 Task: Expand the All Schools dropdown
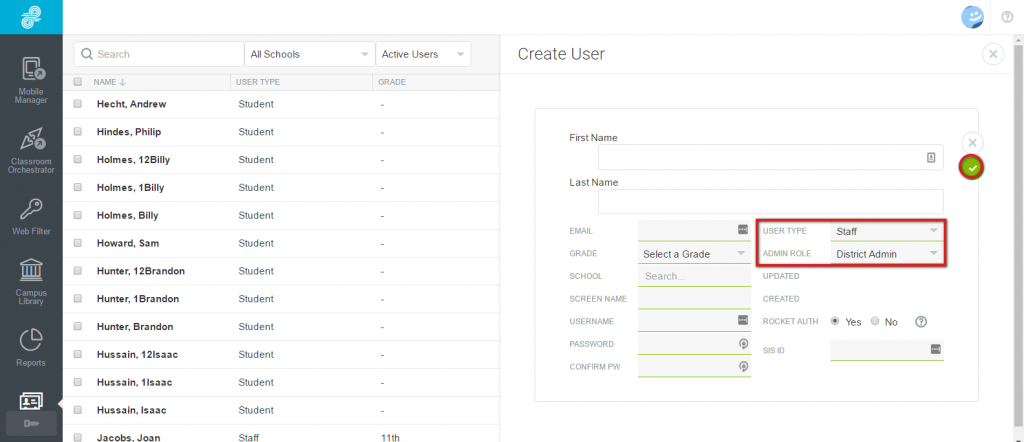[x=310, y=54]
